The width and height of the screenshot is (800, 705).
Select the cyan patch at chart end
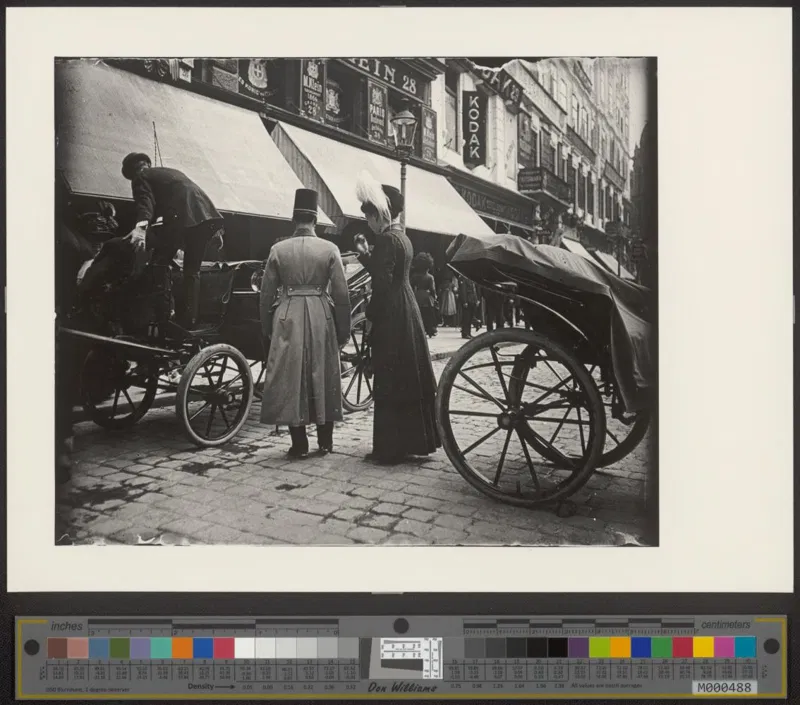pos(745,647)
